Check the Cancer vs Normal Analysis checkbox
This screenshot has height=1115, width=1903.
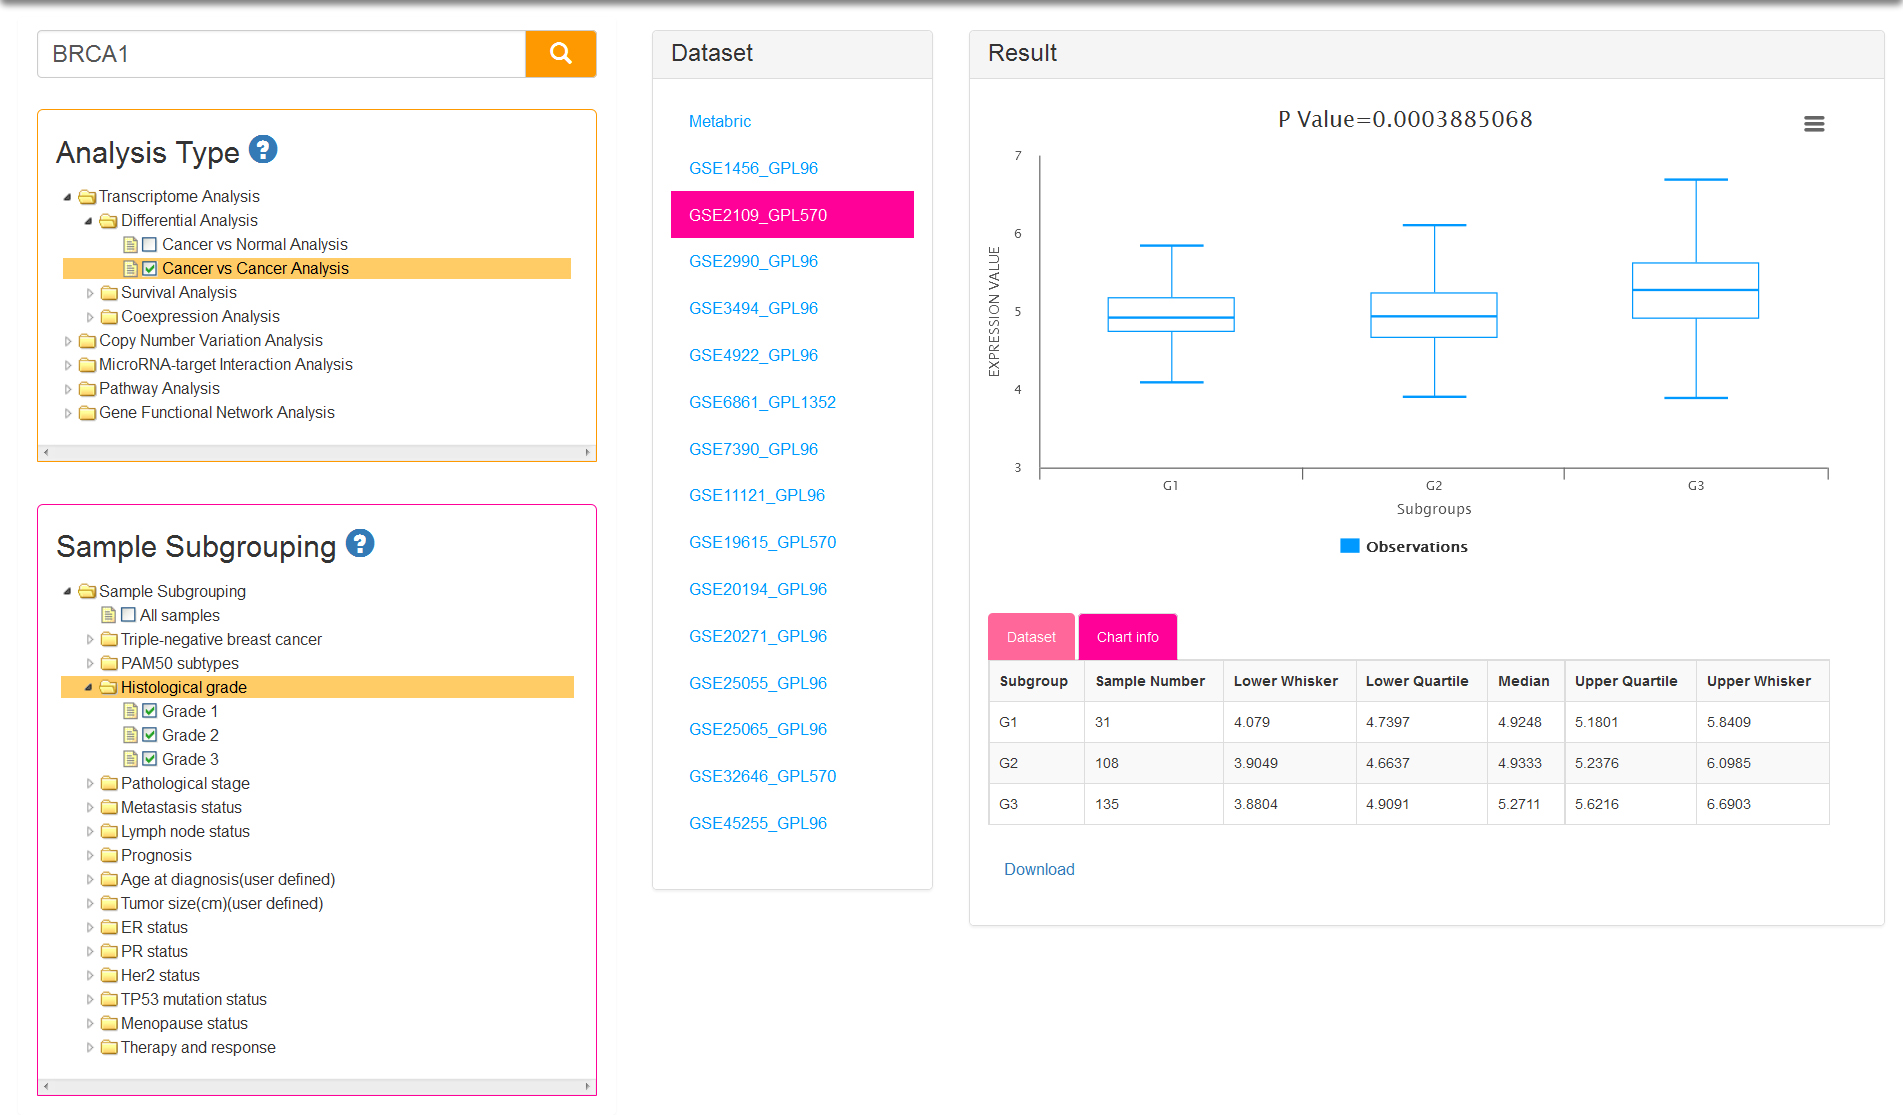pyautogui.click(x=150, y=245)
